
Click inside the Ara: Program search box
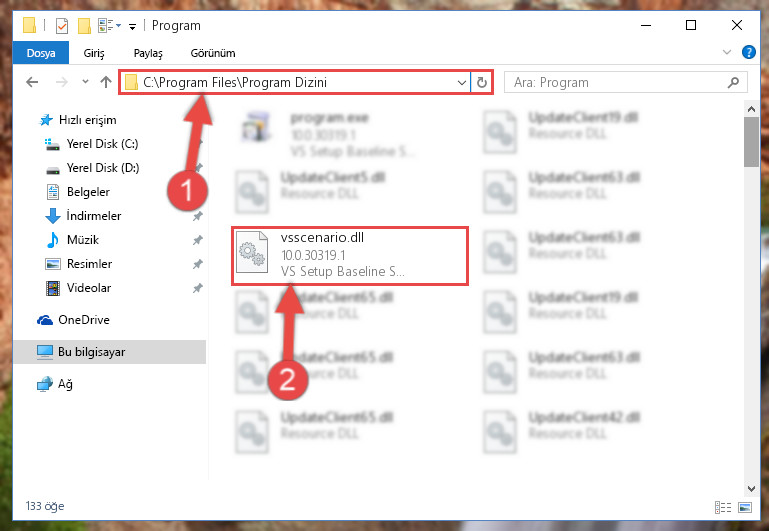[617, 82]
